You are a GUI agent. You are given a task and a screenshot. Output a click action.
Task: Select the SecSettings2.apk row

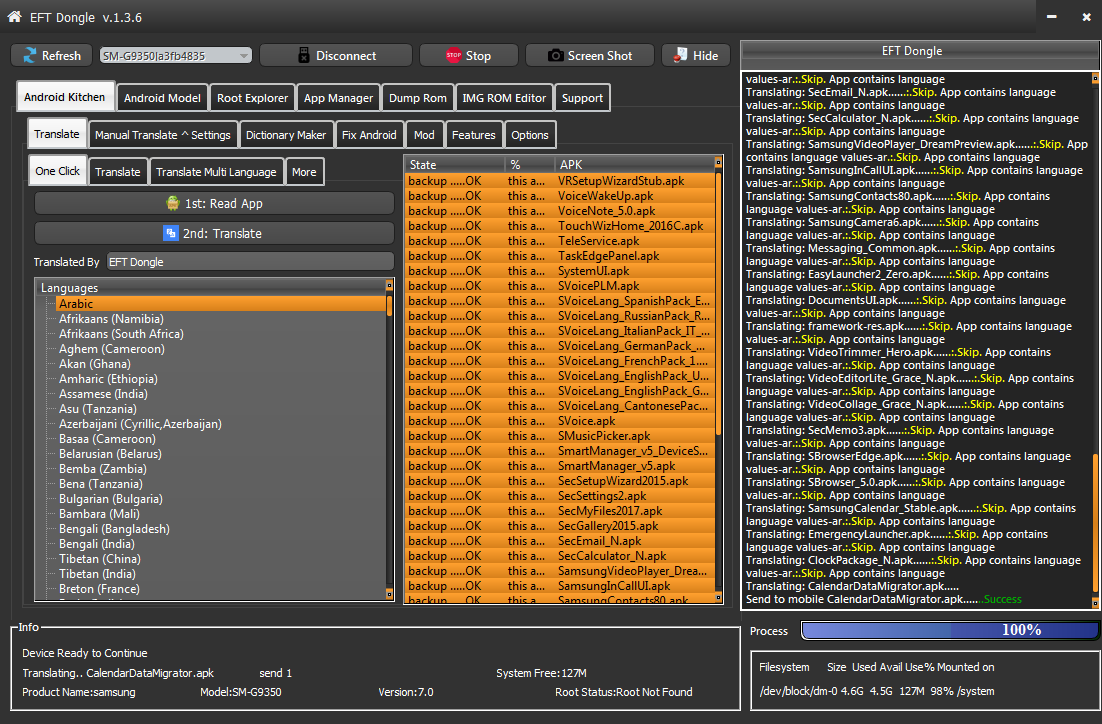tap(560, 496)
